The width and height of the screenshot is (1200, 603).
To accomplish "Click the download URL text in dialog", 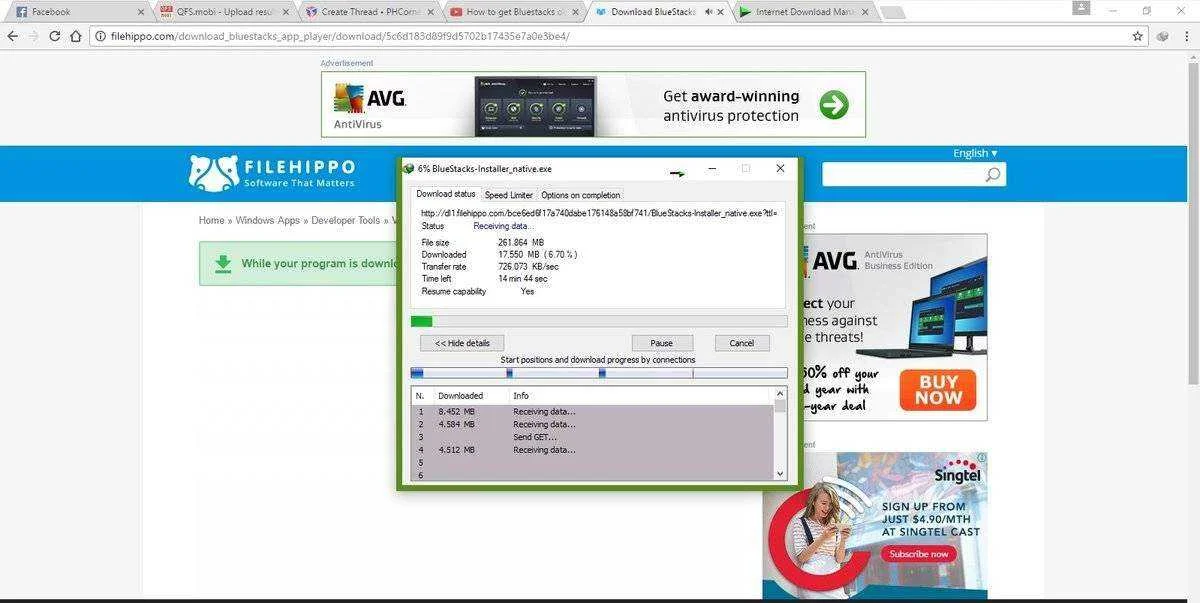I will point(598,213).
